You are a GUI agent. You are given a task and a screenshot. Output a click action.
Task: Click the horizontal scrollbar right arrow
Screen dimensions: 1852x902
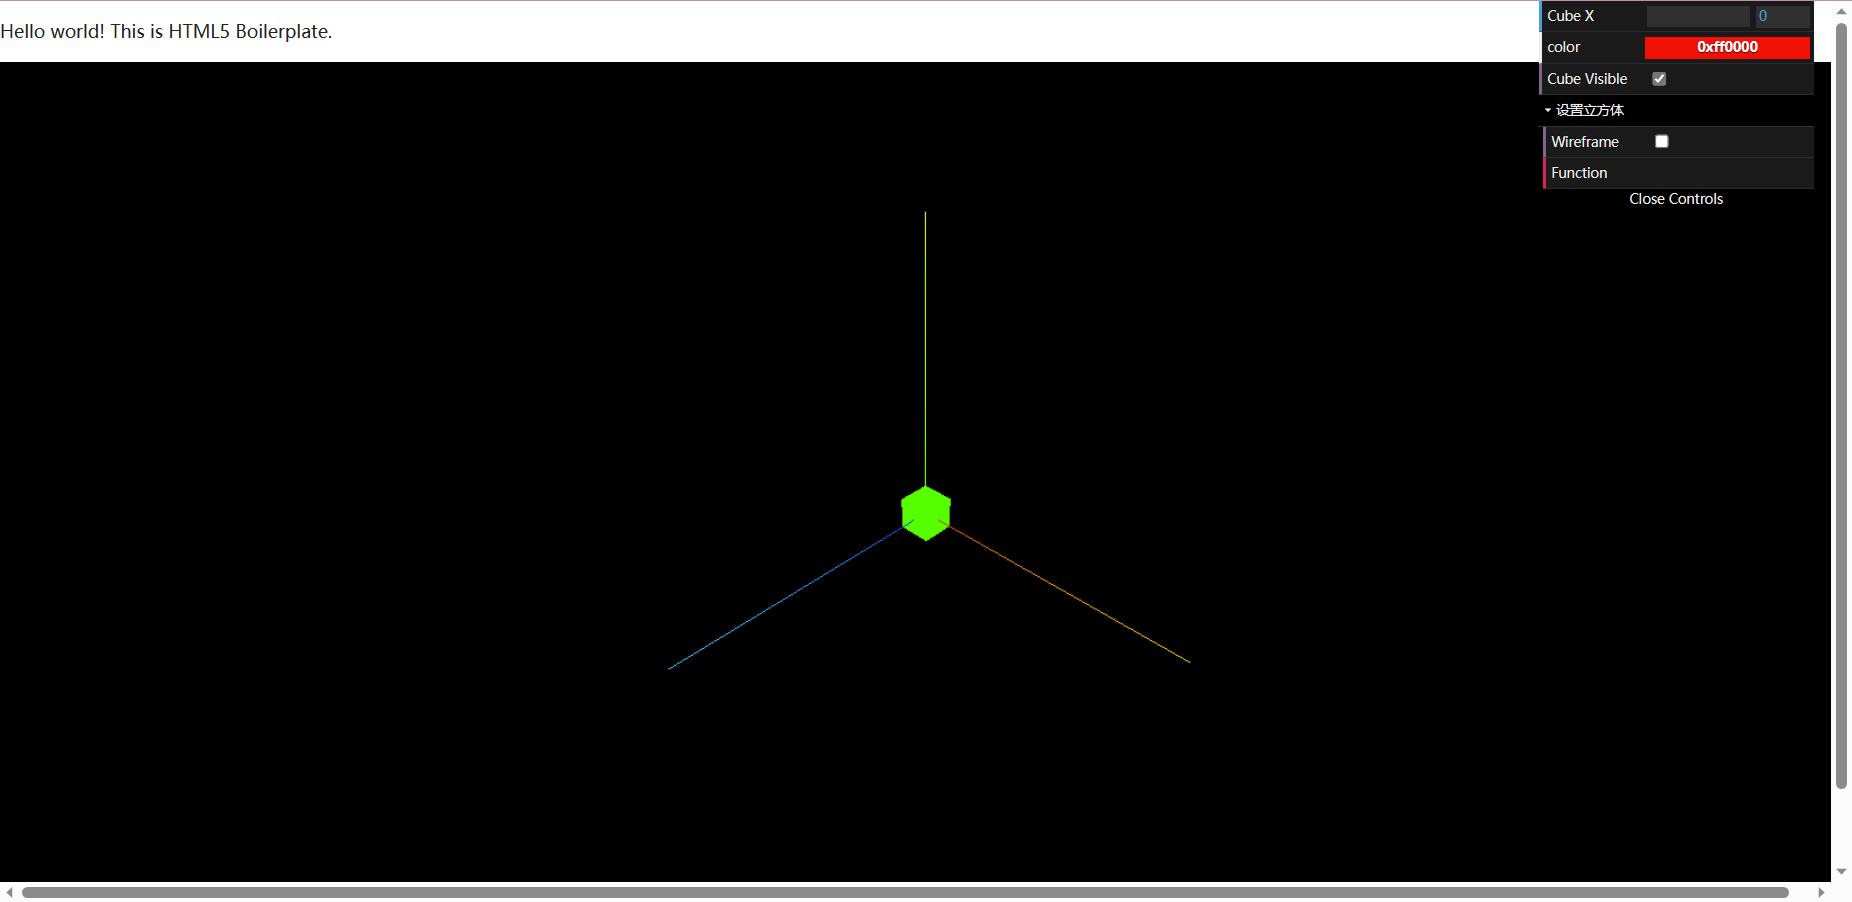click(1821, 892)
